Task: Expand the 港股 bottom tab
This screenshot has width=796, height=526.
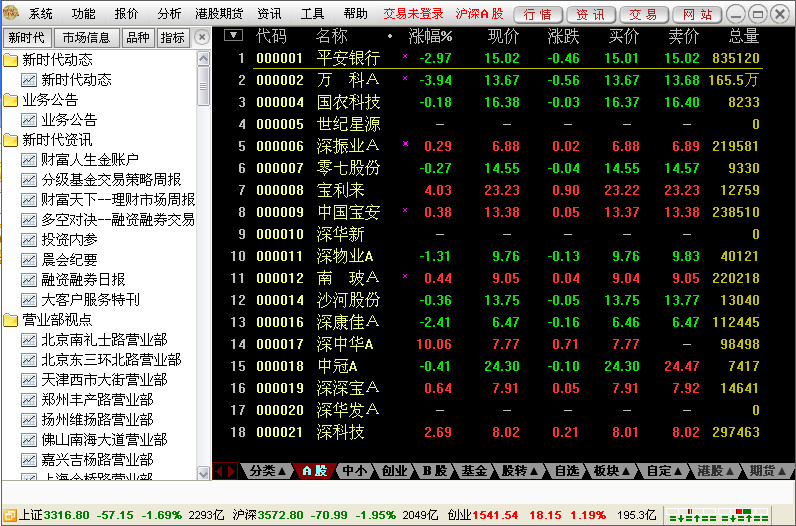Action: point(716,471)
